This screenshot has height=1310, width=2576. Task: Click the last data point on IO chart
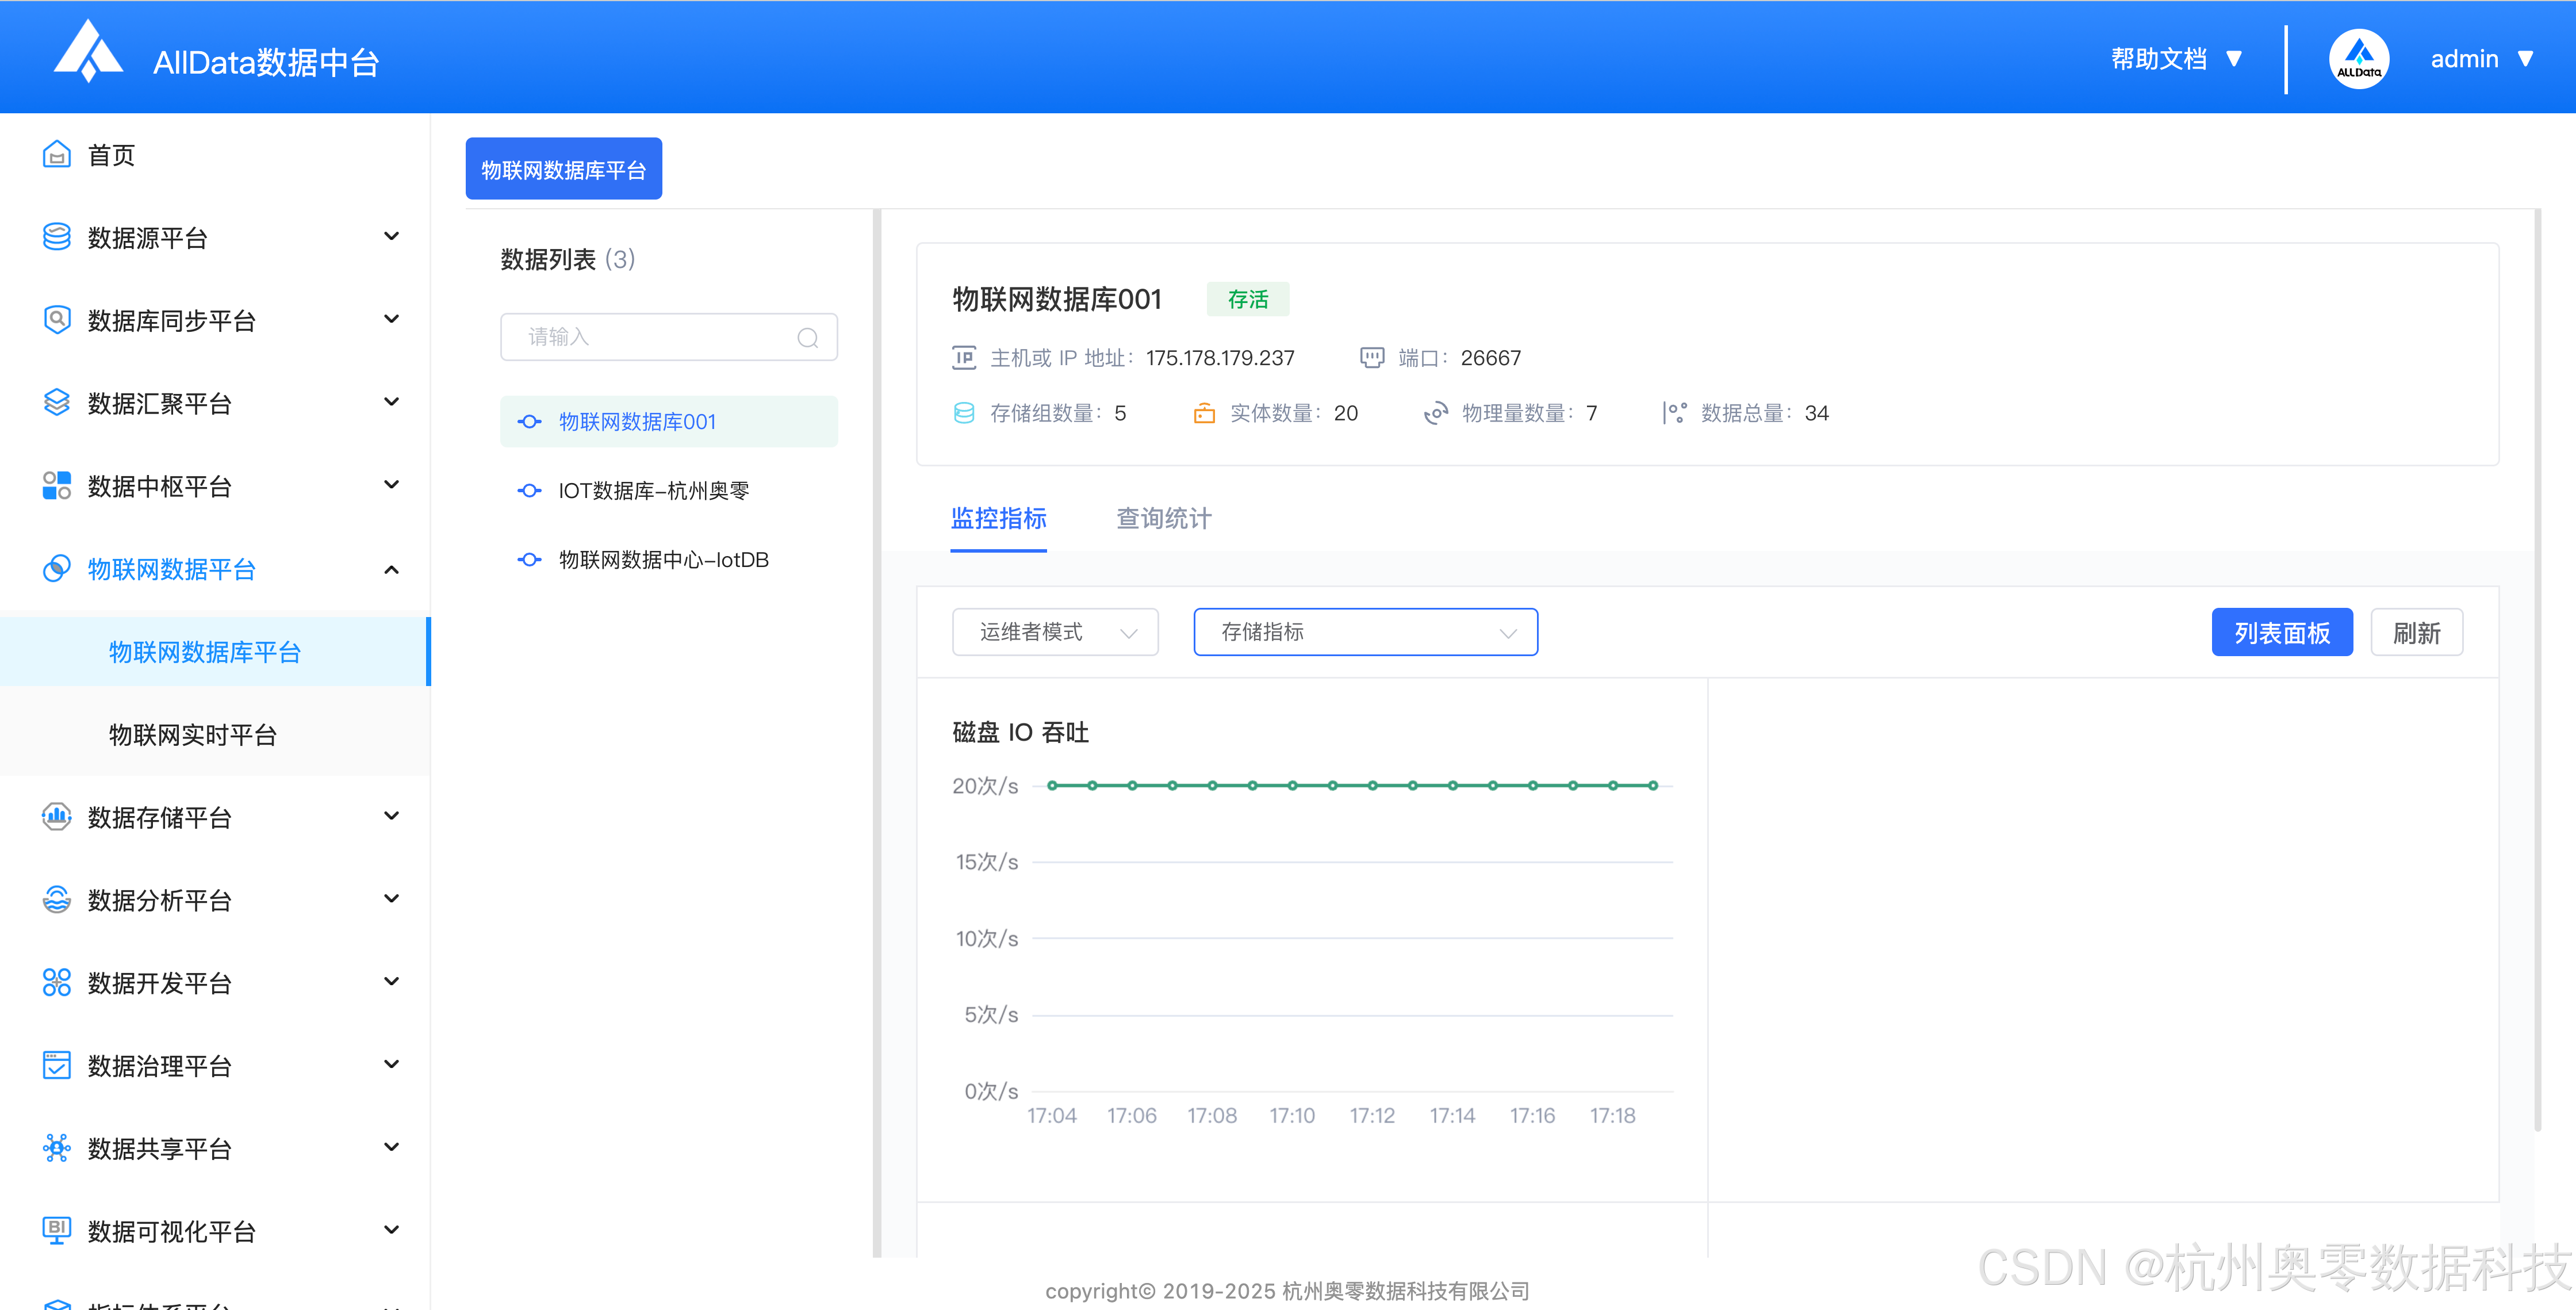coord(1653,786)
